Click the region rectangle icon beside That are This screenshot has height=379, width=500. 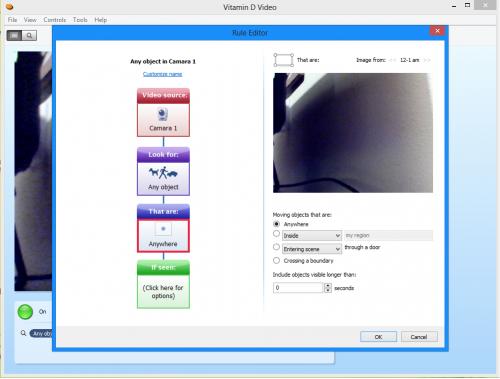[x=283, y=60]
